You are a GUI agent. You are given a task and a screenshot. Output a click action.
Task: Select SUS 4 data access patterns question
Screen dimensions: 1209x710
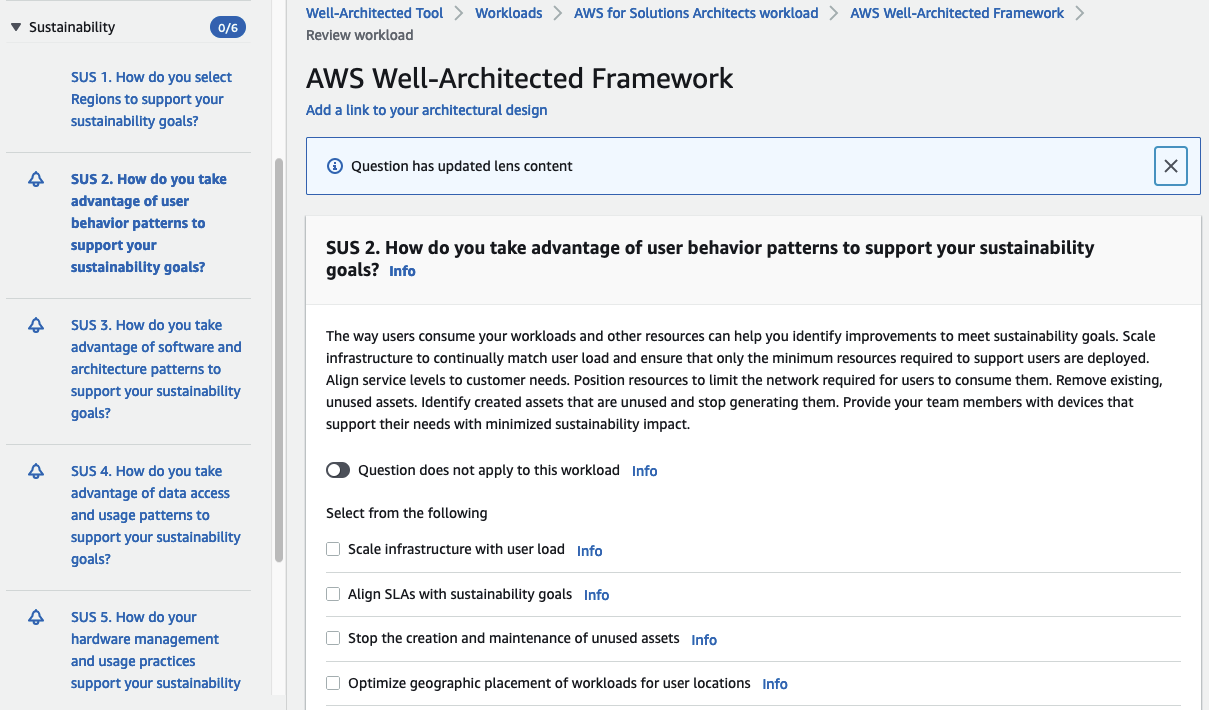pyautogui.click(x=156, y=515)
